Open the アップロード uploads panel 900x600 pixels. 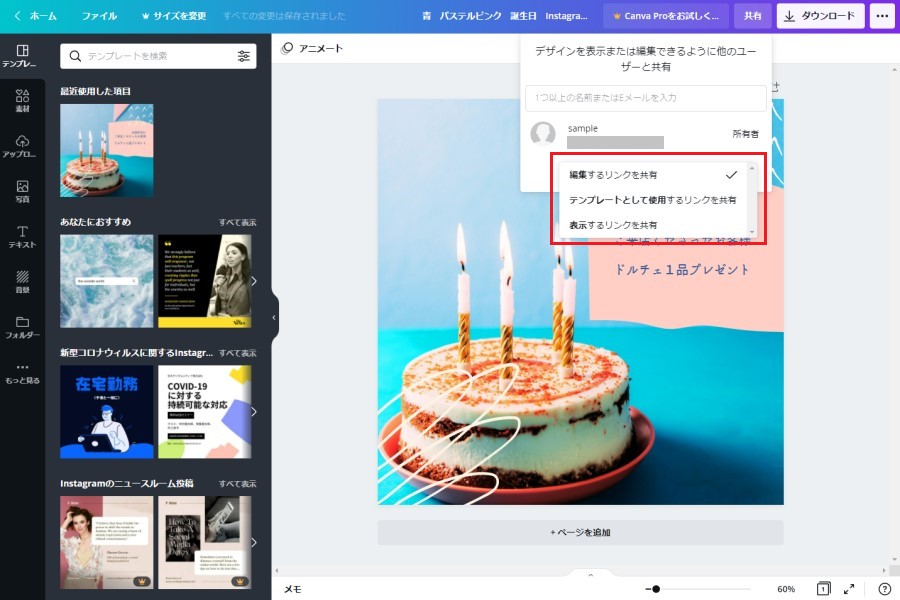pyautogui.click(x=22, y=146)
